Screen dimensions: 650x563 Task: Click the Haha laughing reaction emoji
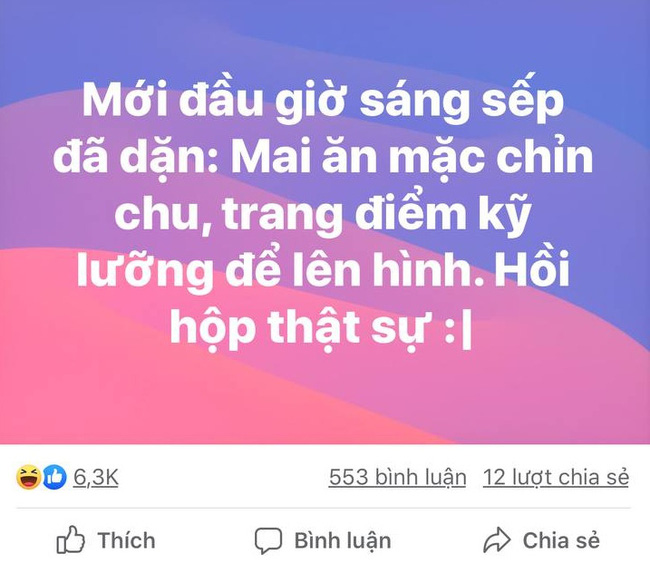[x=28, y=477]
